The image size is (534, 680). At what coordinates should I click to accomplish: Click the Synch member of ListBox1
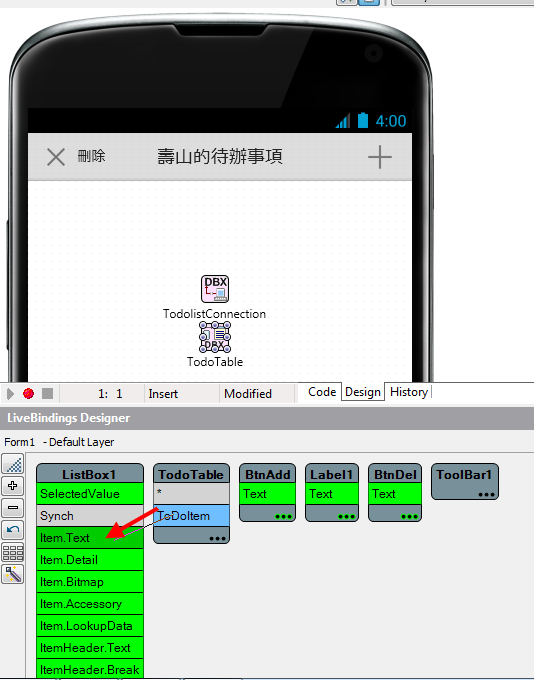(x=90, y=516)
